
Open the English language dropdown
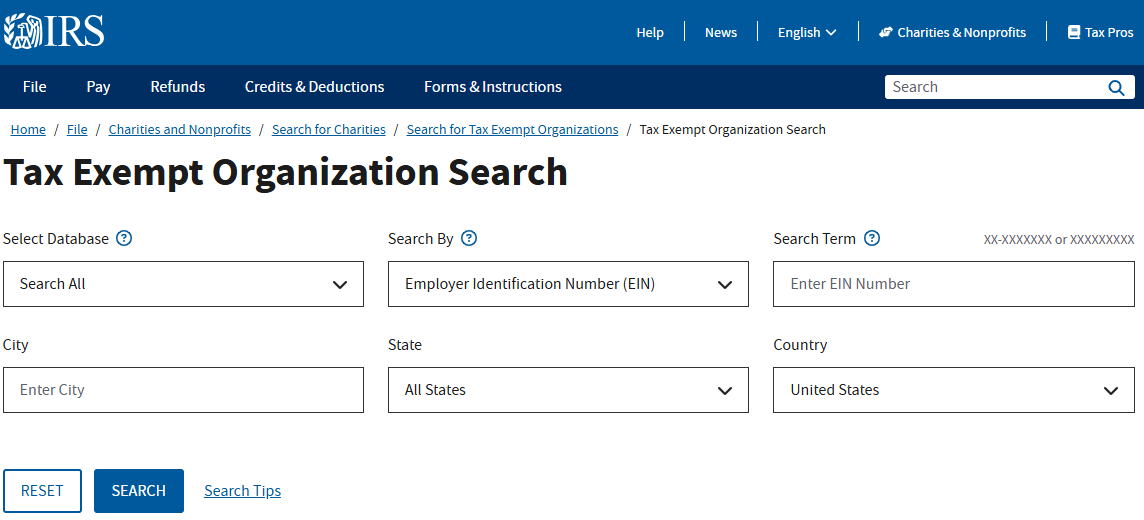(806, 32)
